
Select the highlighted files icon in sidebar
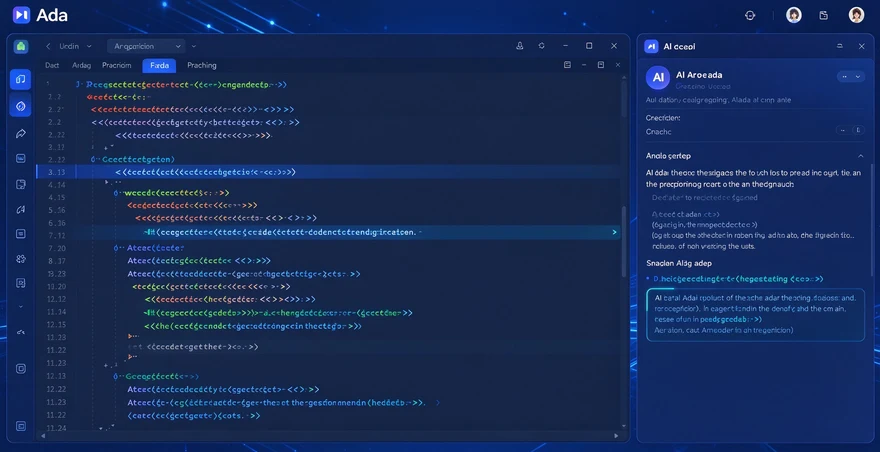click(x=21, y=79)
